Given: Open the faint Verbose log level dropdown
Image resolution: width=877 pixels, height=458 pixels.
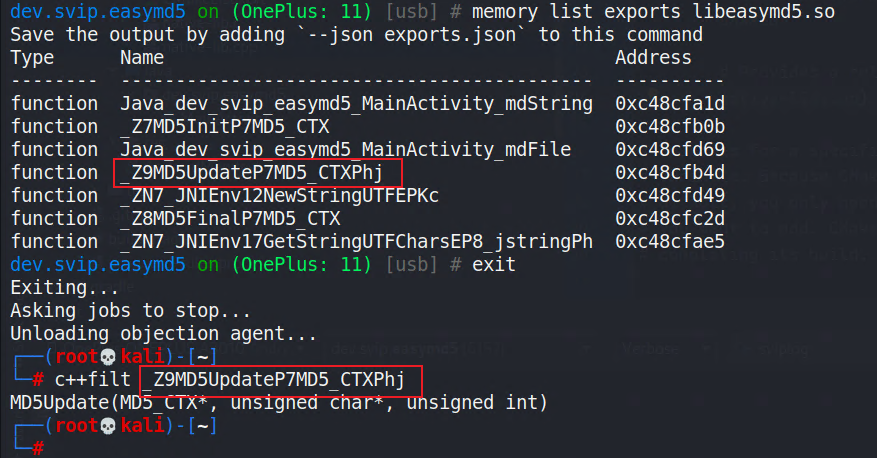Looking at the screenshot, I should point(665,350).
